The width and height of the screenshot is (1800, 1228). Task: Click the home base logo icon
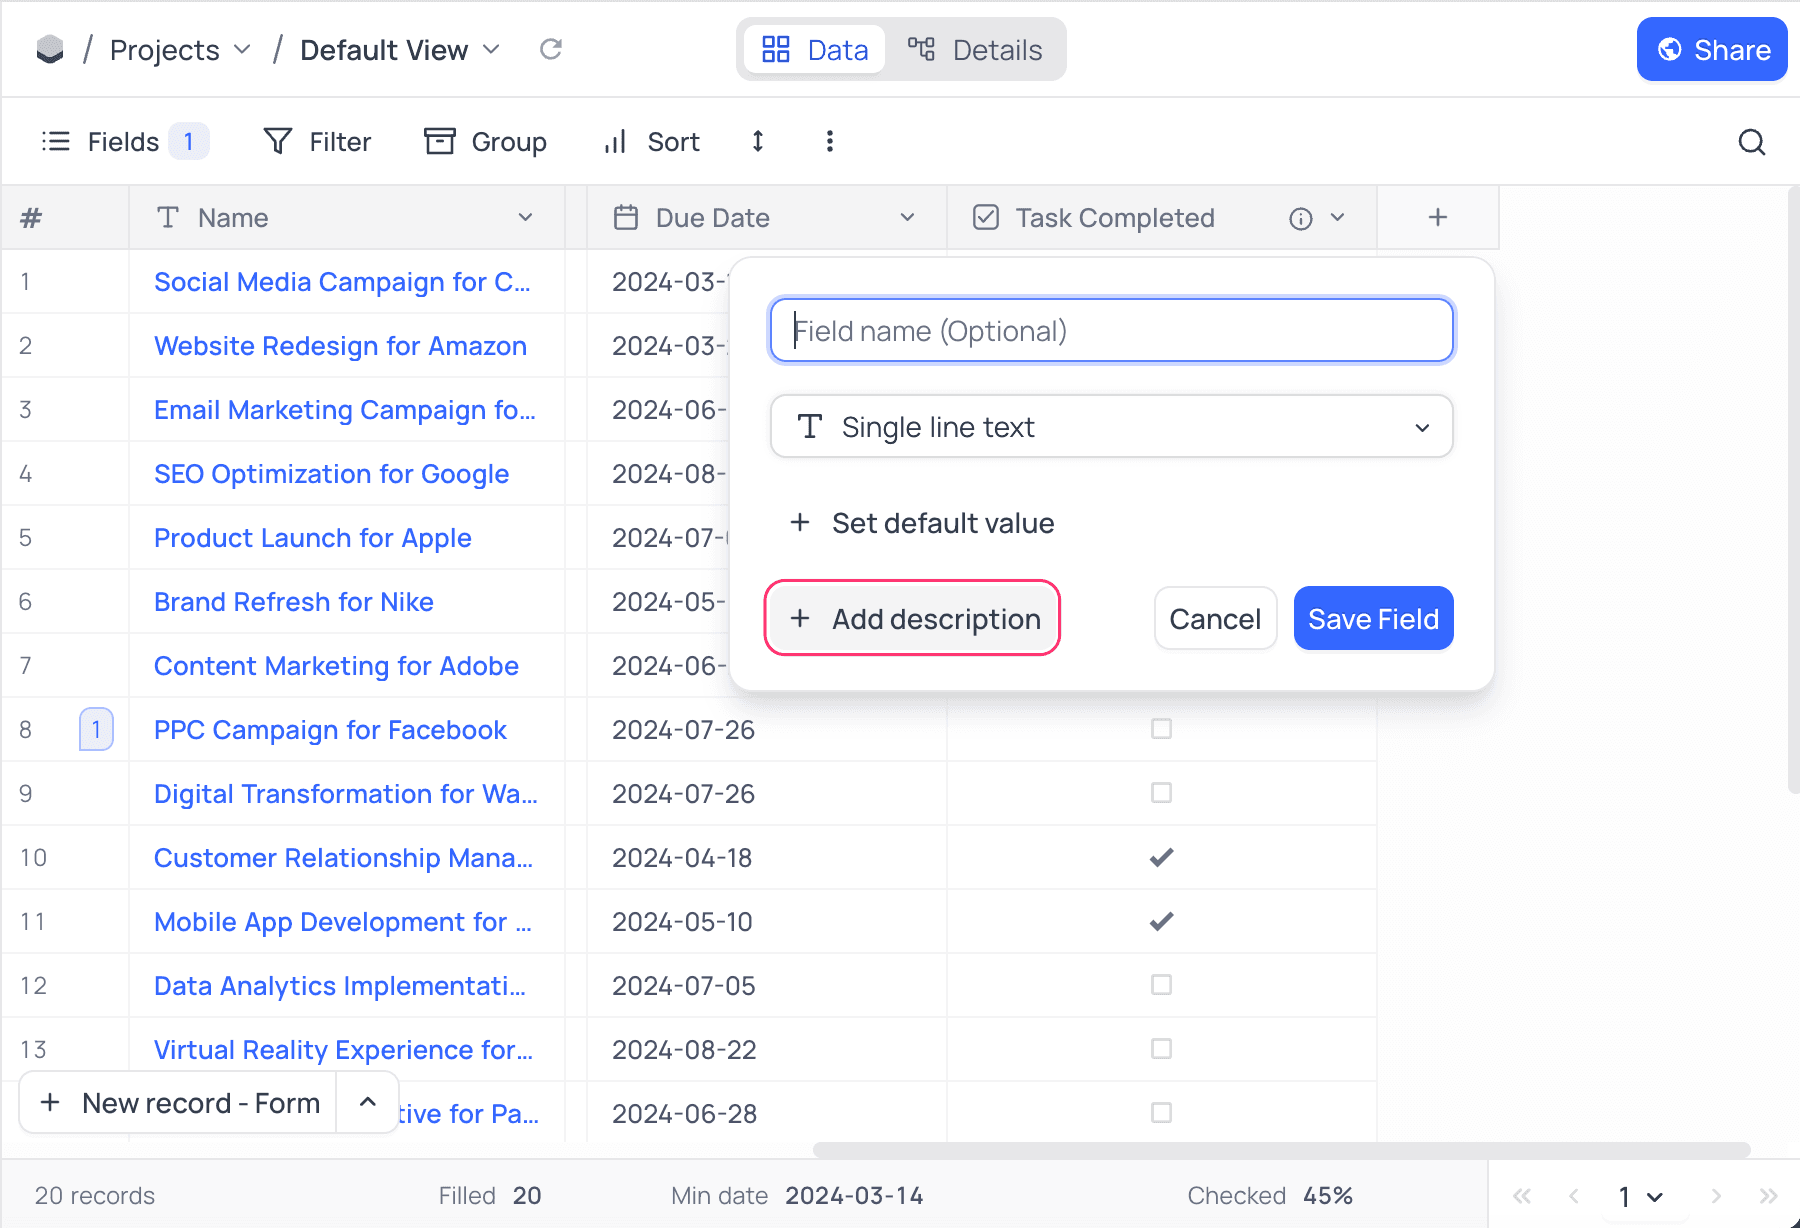tap(50, 49)
